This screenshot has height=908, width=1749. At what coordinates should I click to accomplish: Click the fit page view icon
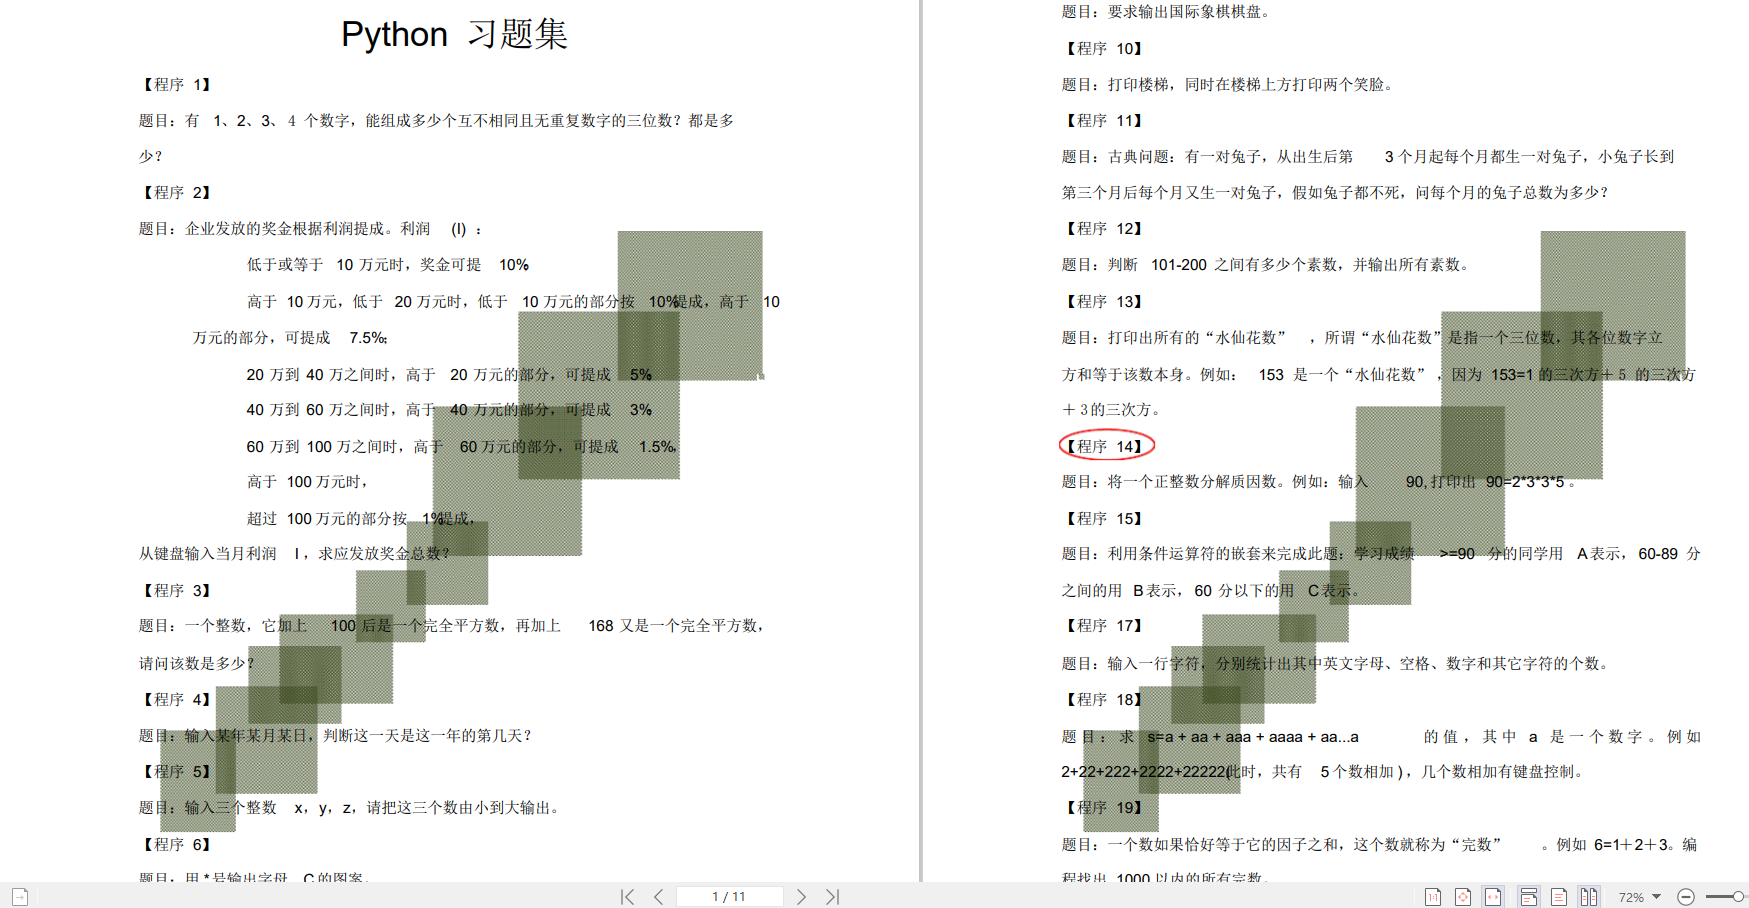coord(1463,896)
